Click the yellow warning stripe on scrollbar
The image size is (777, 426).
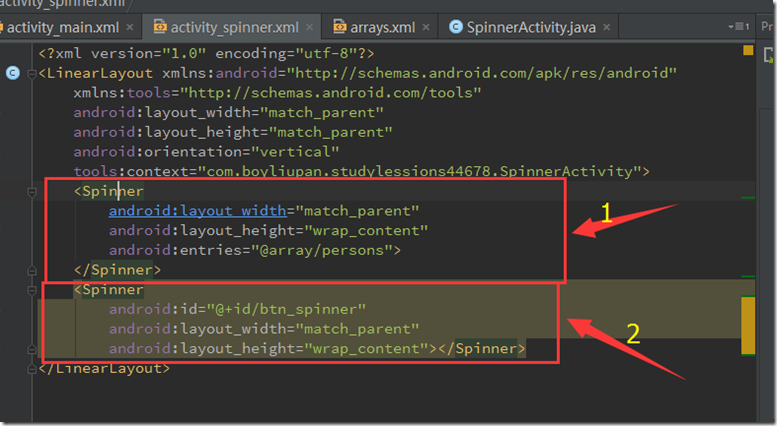click(x=747, y=317)
